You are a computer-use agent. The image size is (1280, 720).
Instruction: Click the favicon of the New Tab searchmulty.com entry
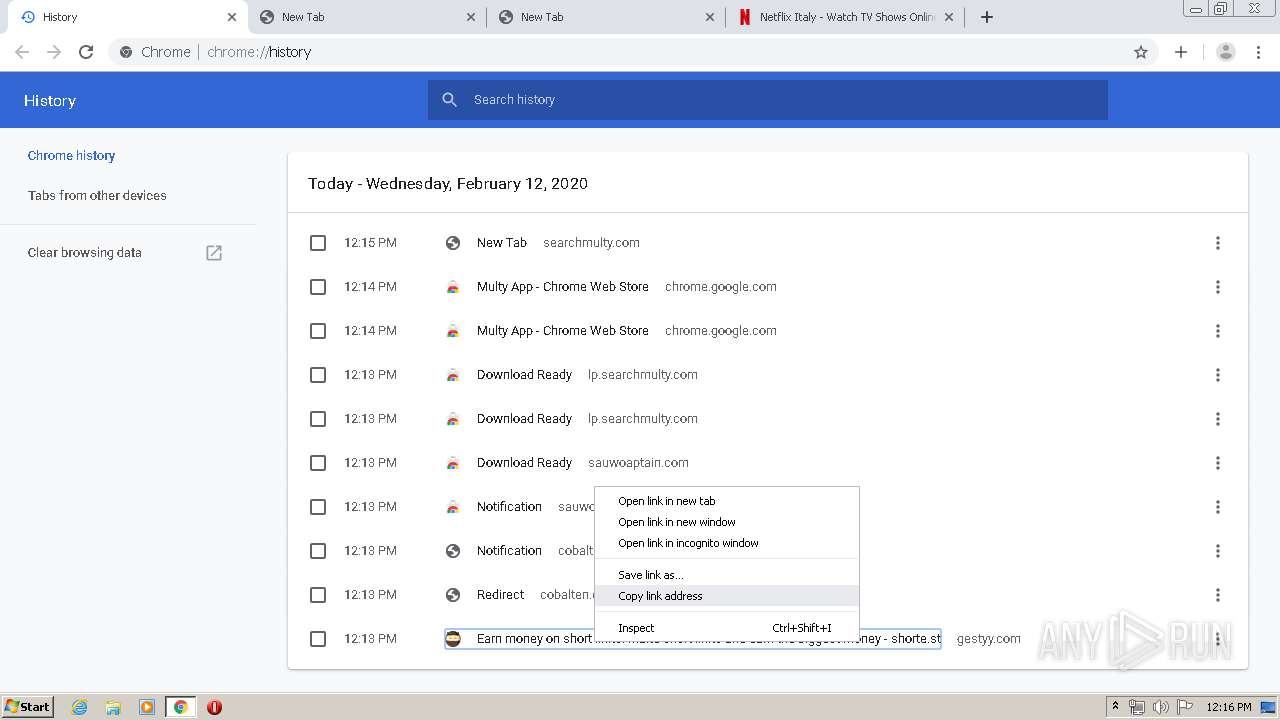click(453, 243)
